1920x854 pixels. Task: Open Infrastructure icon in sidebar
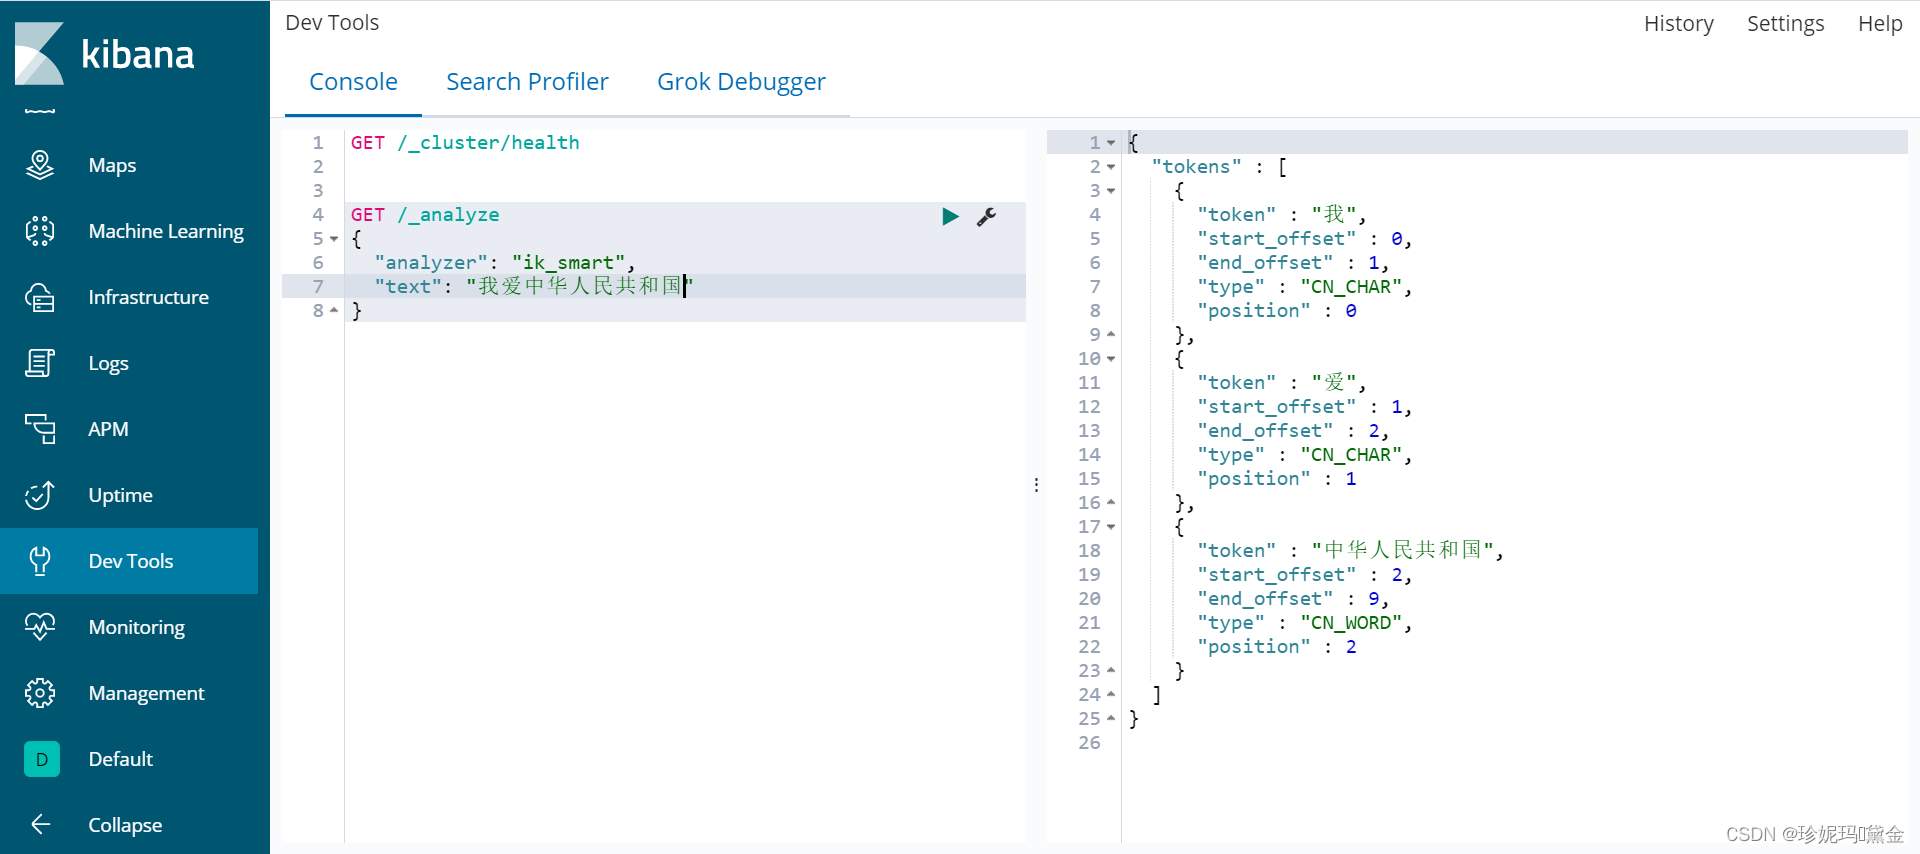[x=40, y=297]
